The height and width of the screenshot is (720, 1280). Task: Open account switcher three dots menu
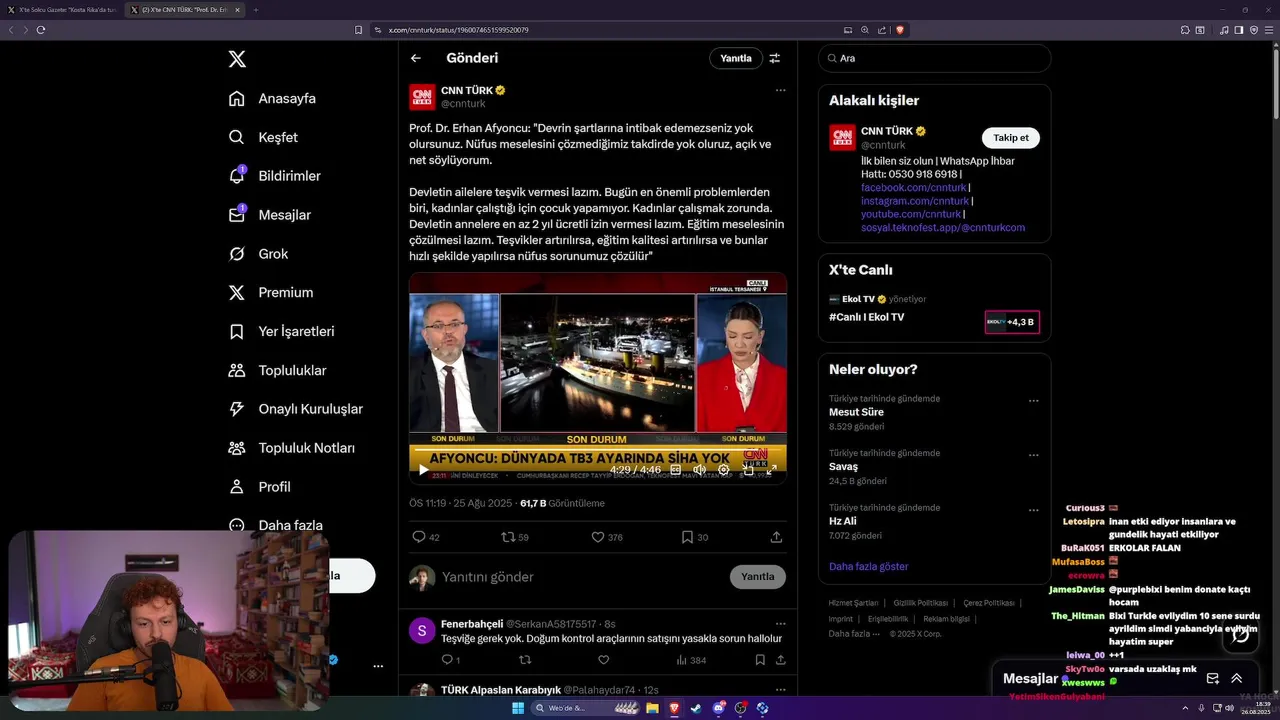[x=378, y=666]
